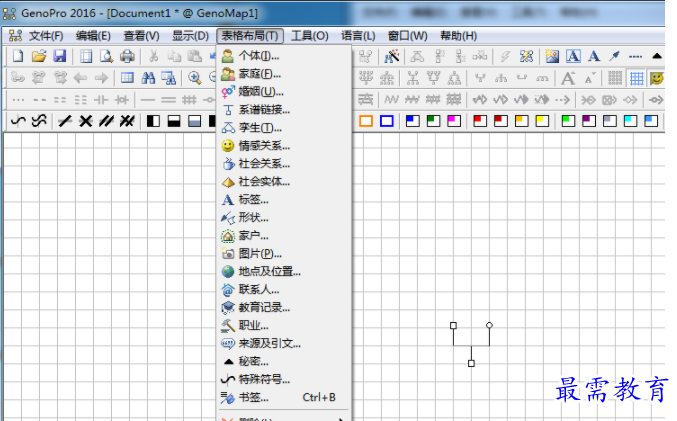Toggle the blue grid lines display button
This screenshot has height=421, width=677.
636,78
